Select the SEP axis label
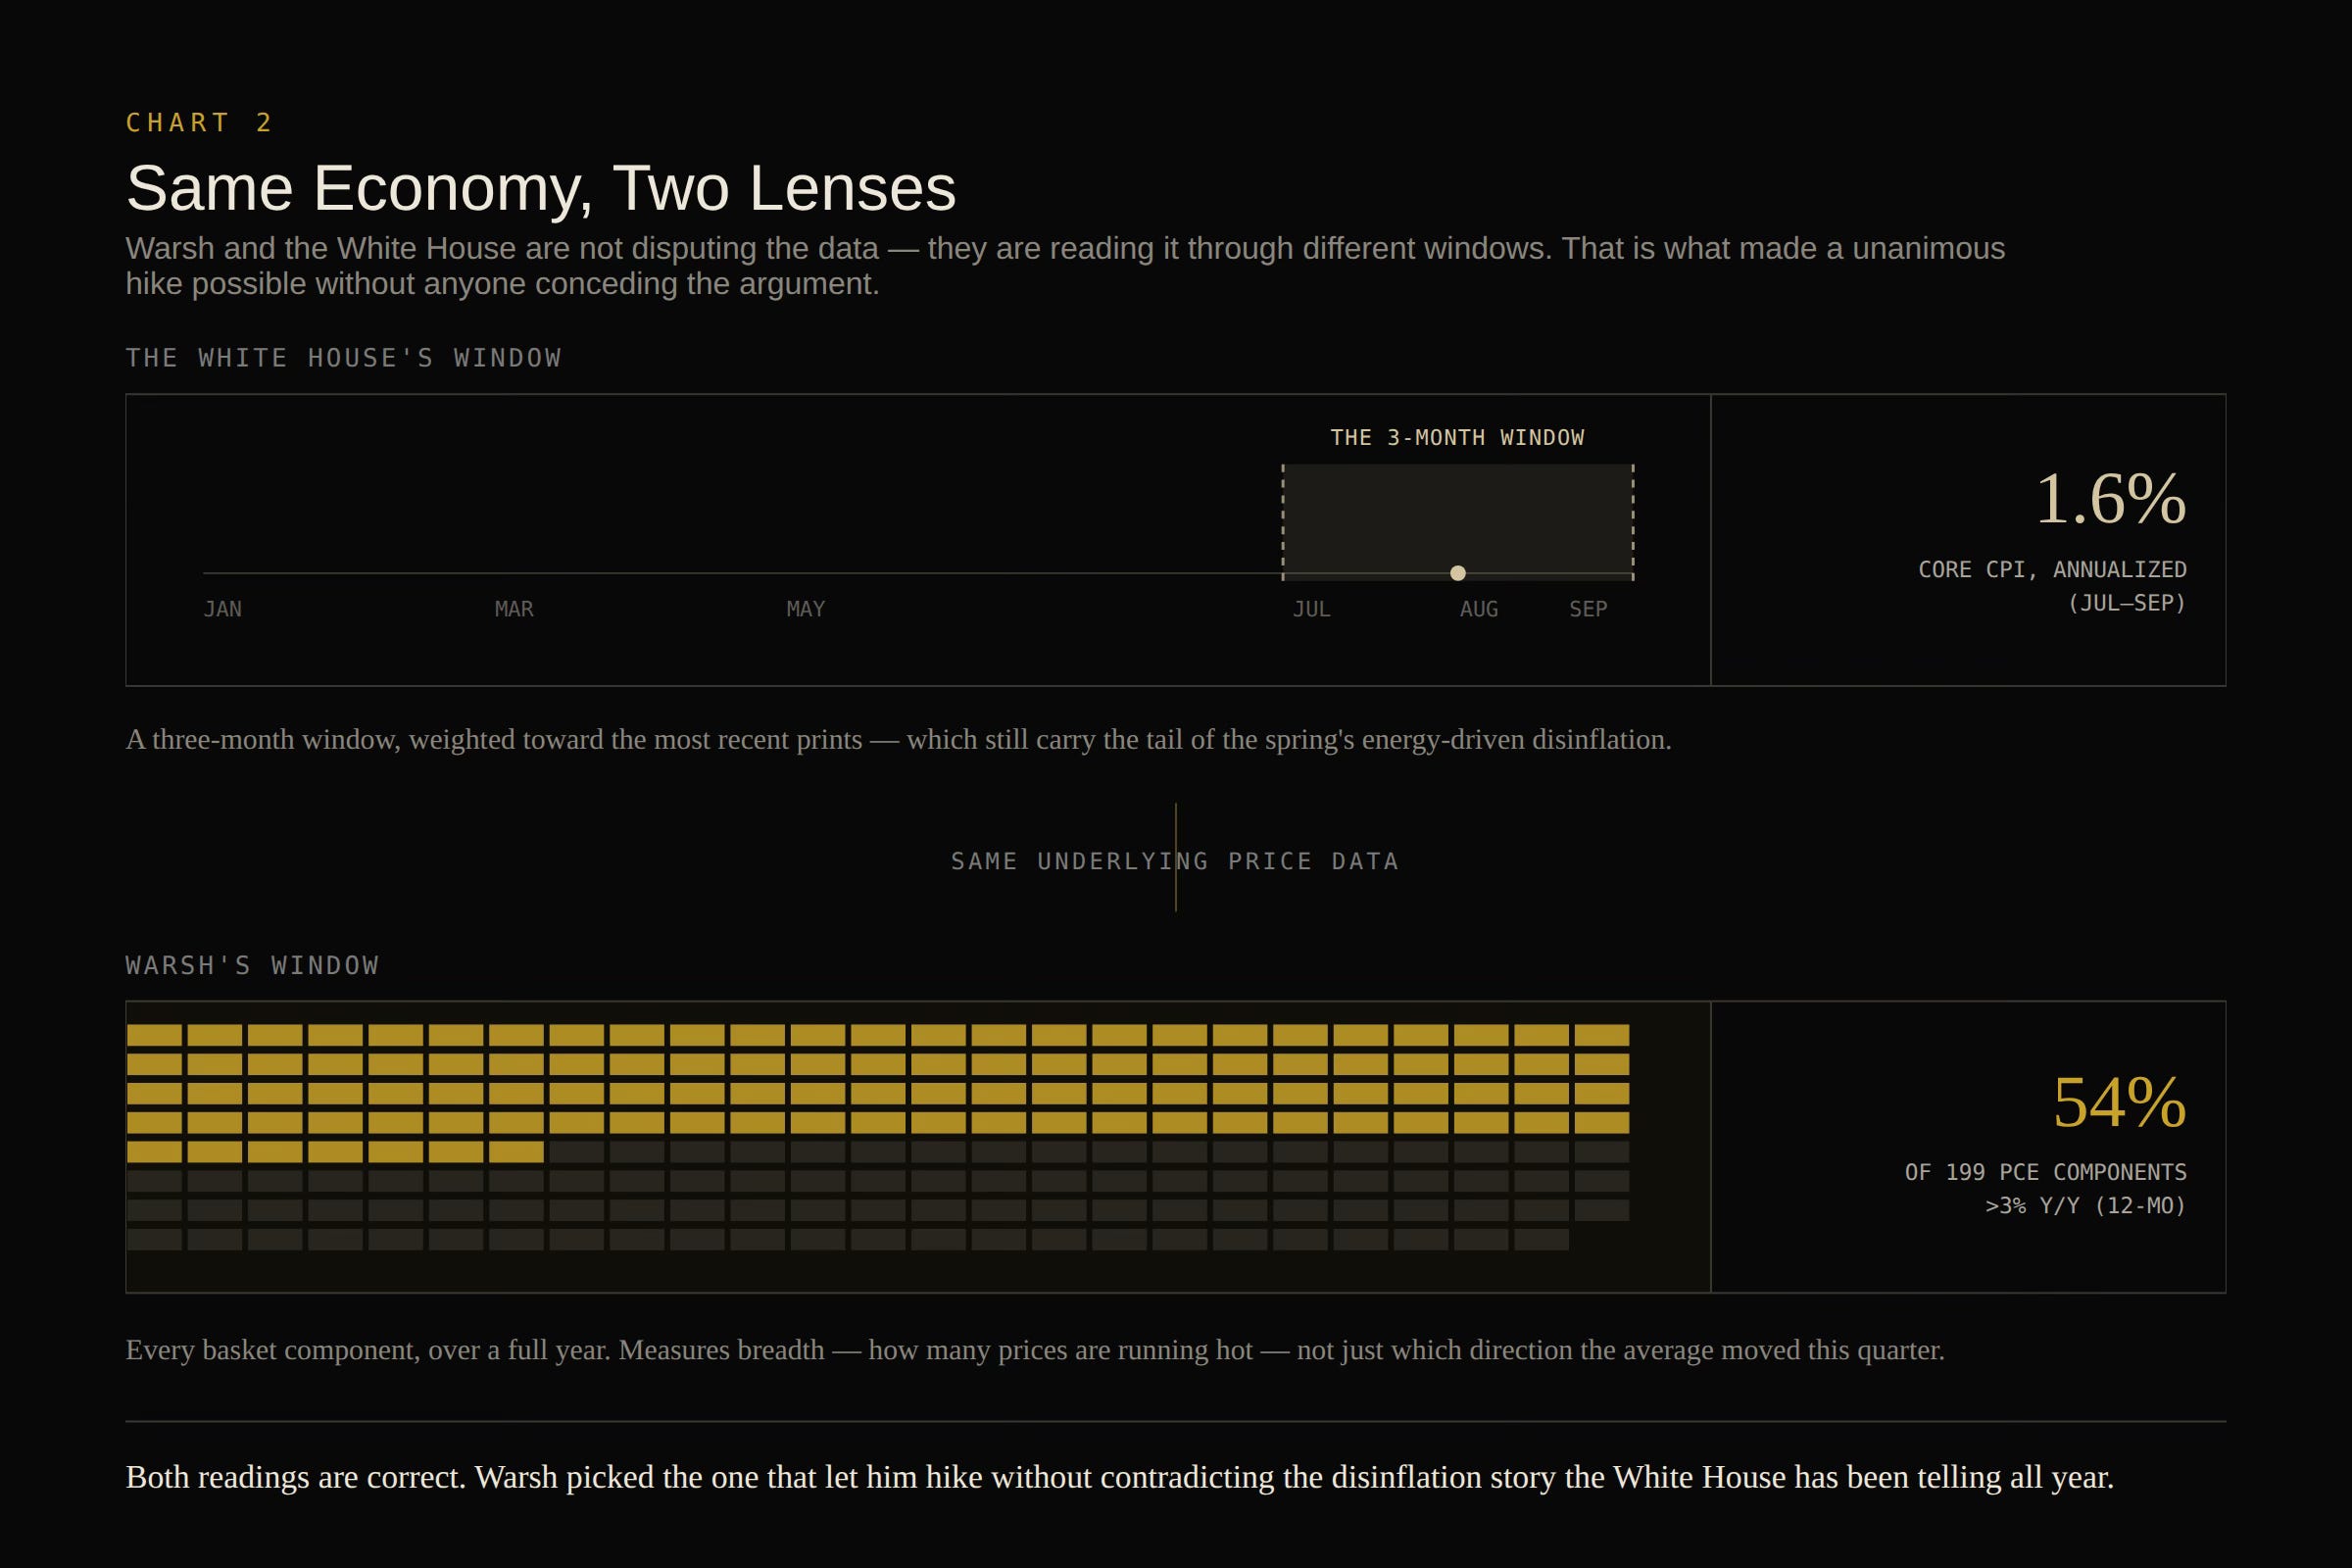Screen dimensions: 2352x1568 pos(1588,609)
